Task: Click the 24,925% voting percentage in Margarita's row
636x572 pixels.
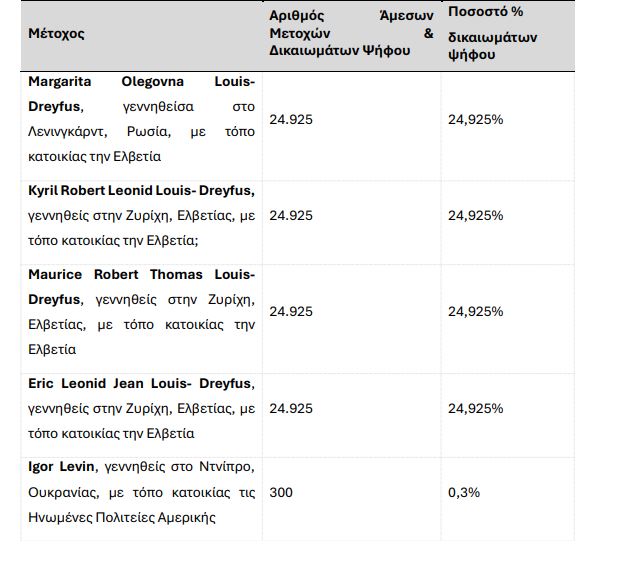Action: (x=475, y=119)
